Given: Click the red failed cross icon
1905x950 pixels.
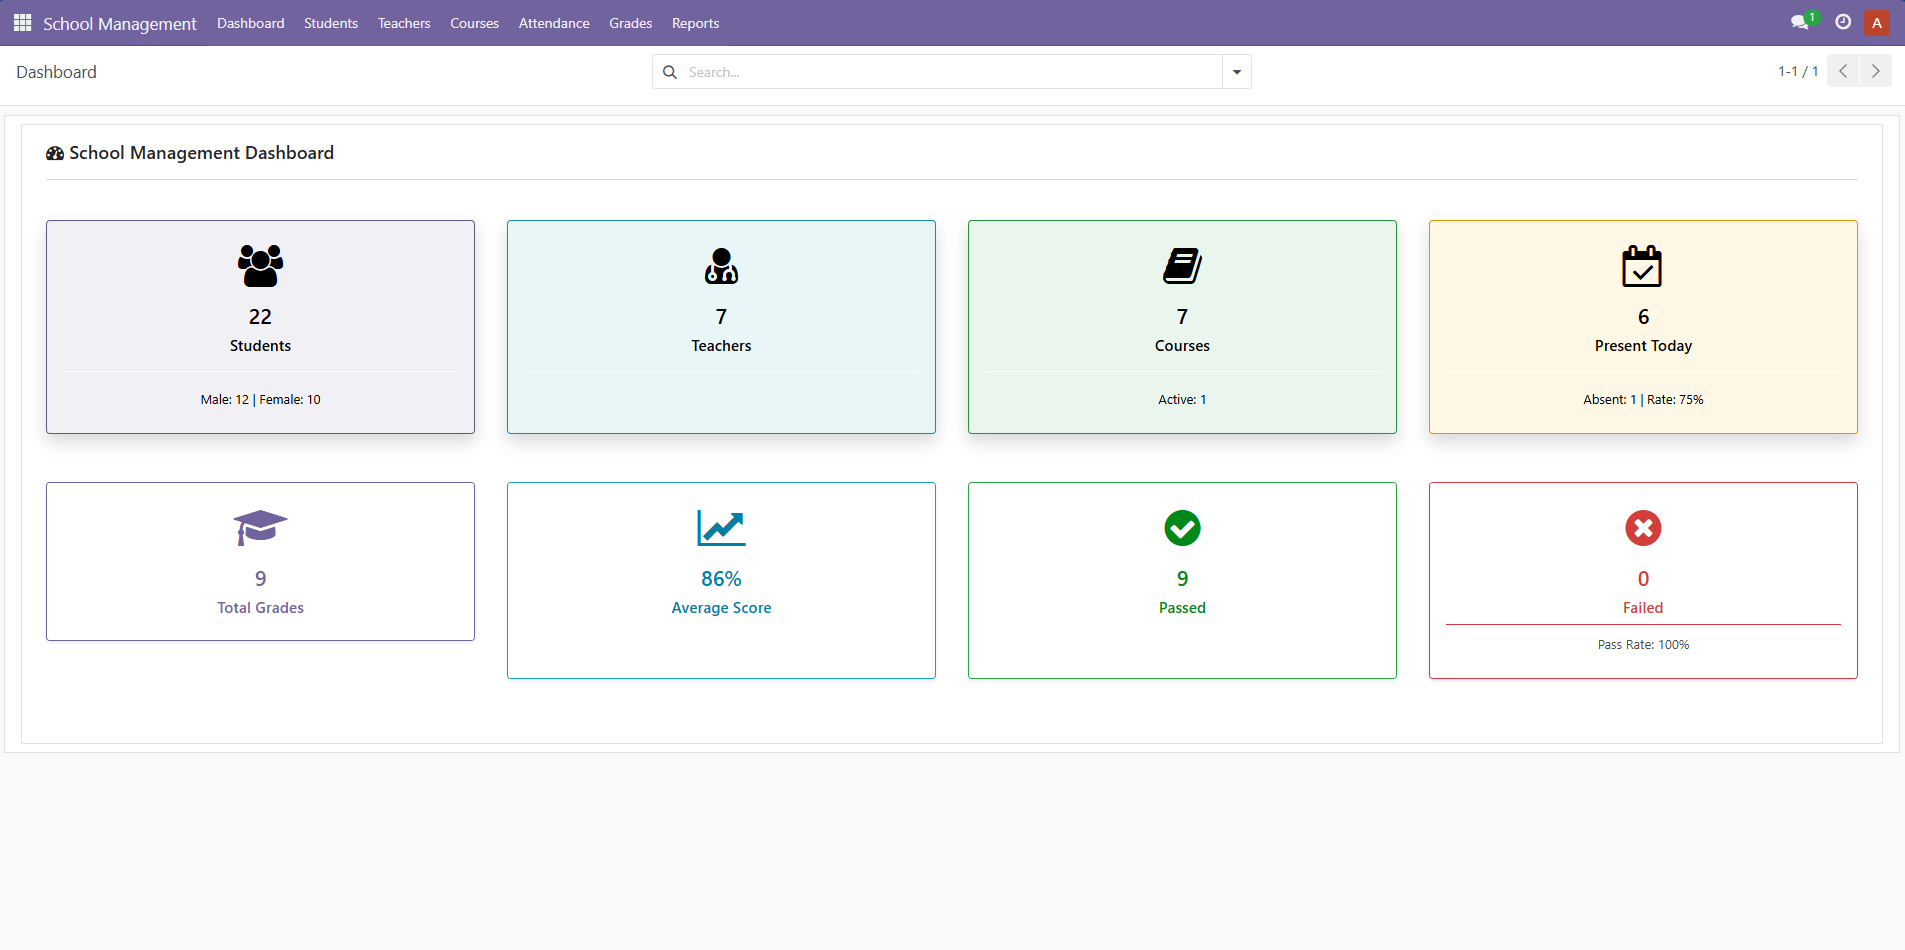Looking at the screenshot, I should point(1643,528).
